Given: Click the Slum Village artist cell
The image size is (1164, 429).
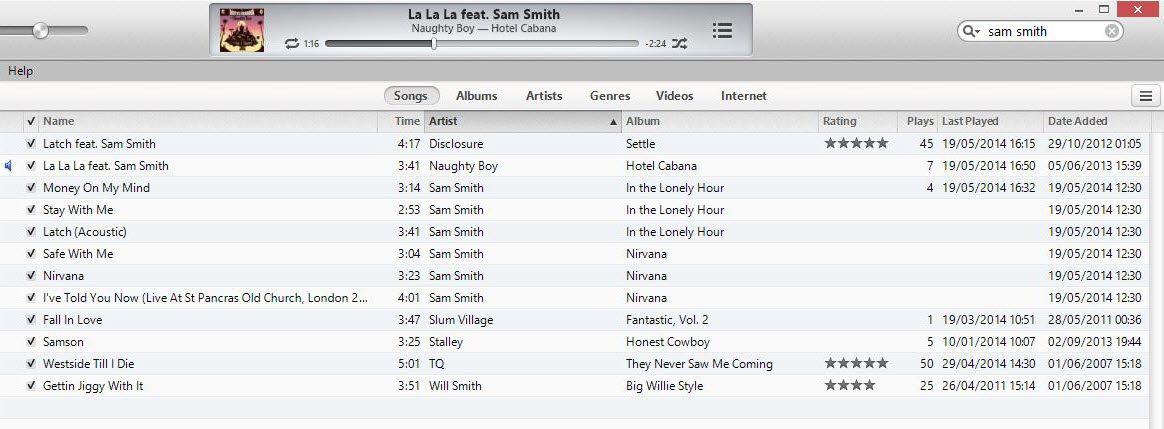Looking at the screenshot, I should coord(461,320).
